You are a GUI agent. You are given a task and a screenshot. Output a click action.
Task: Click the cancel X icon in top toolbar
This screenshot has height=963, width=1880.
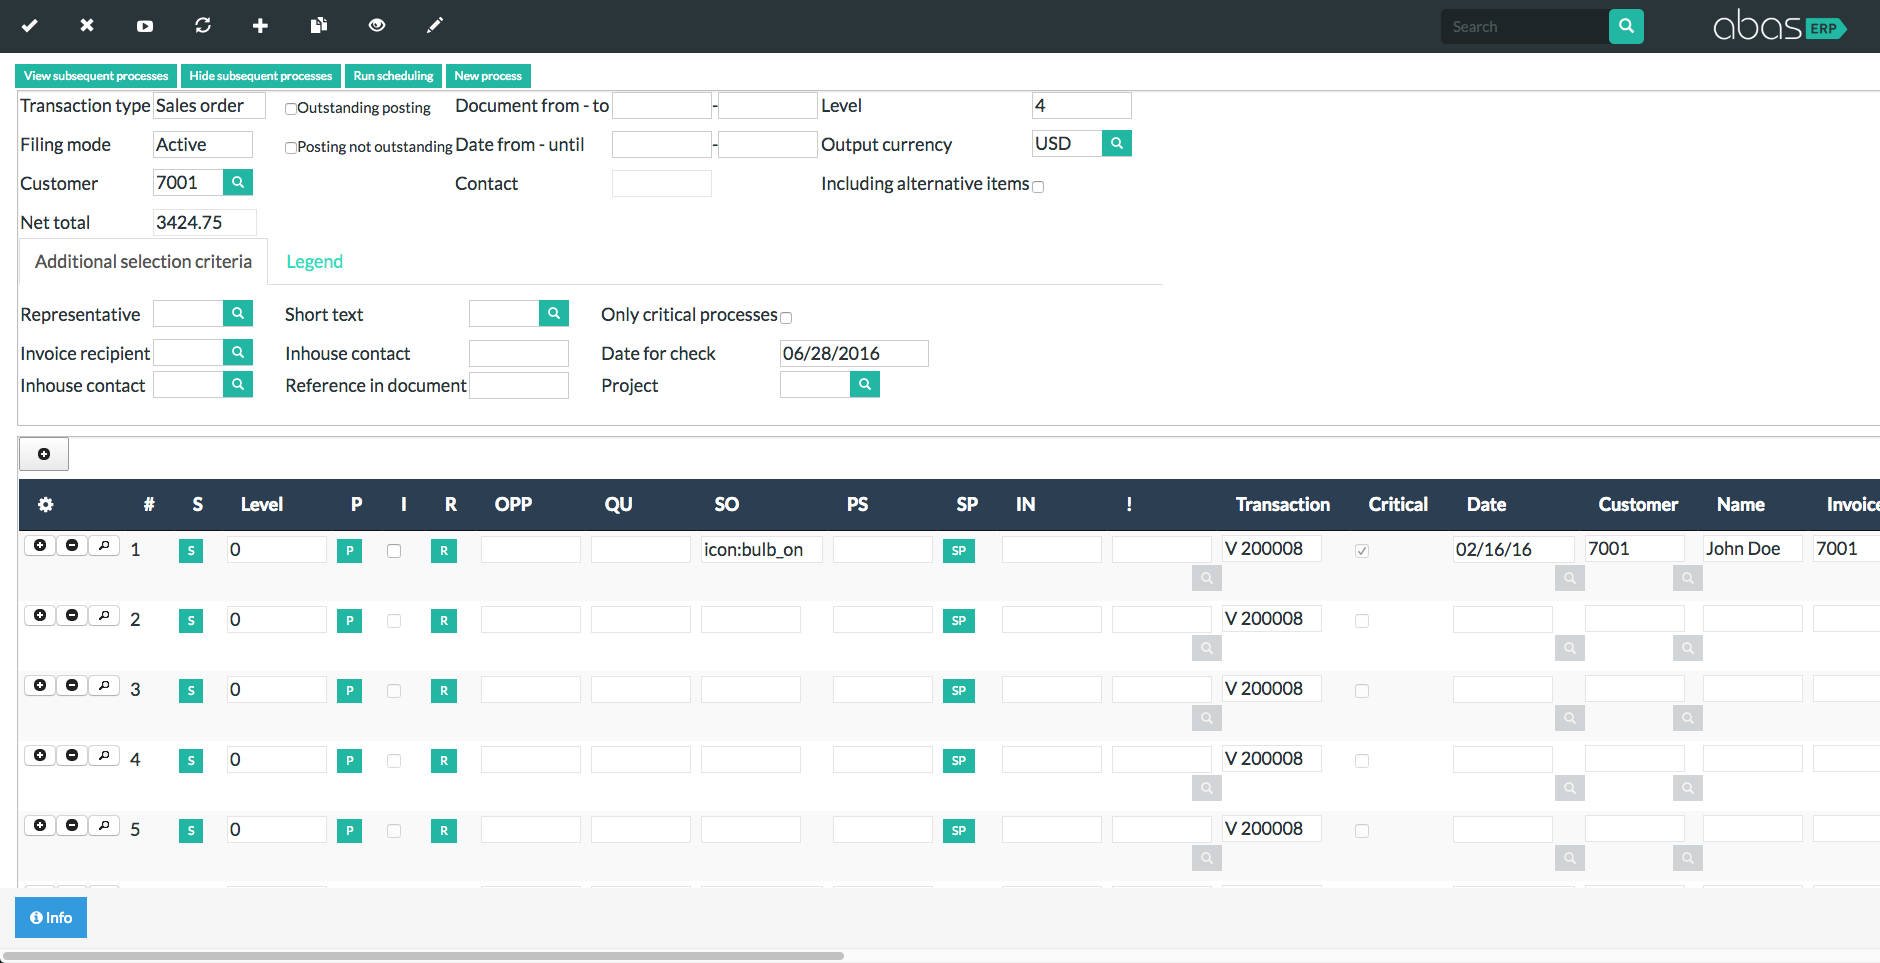click(86, 26)
